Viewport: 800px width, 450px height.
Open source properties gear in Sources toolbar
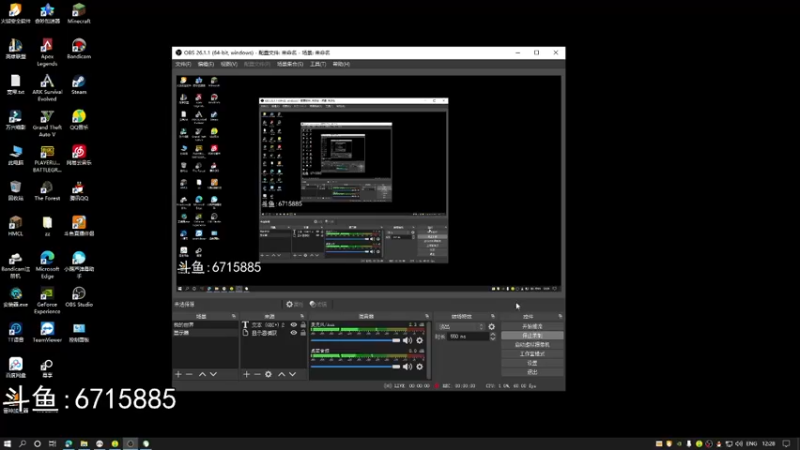click(268, 374)
